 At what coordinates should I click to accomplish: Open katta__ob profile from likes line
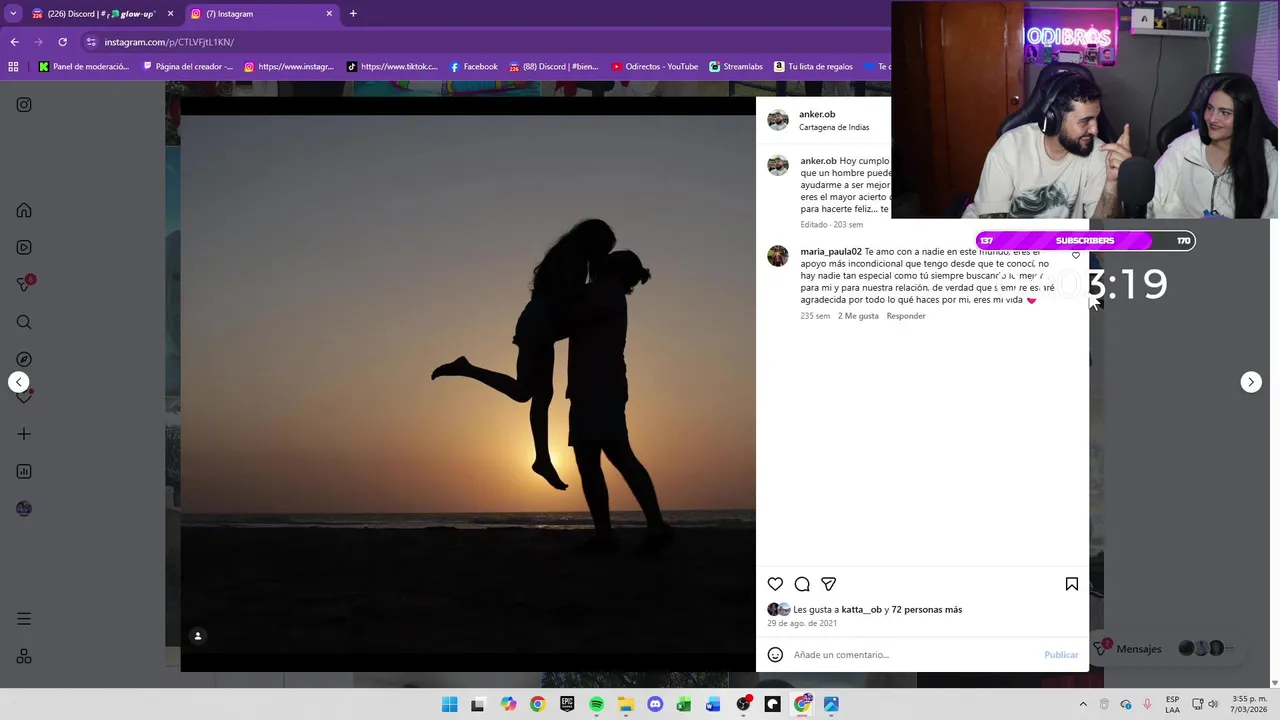click(x=861, y=610)
